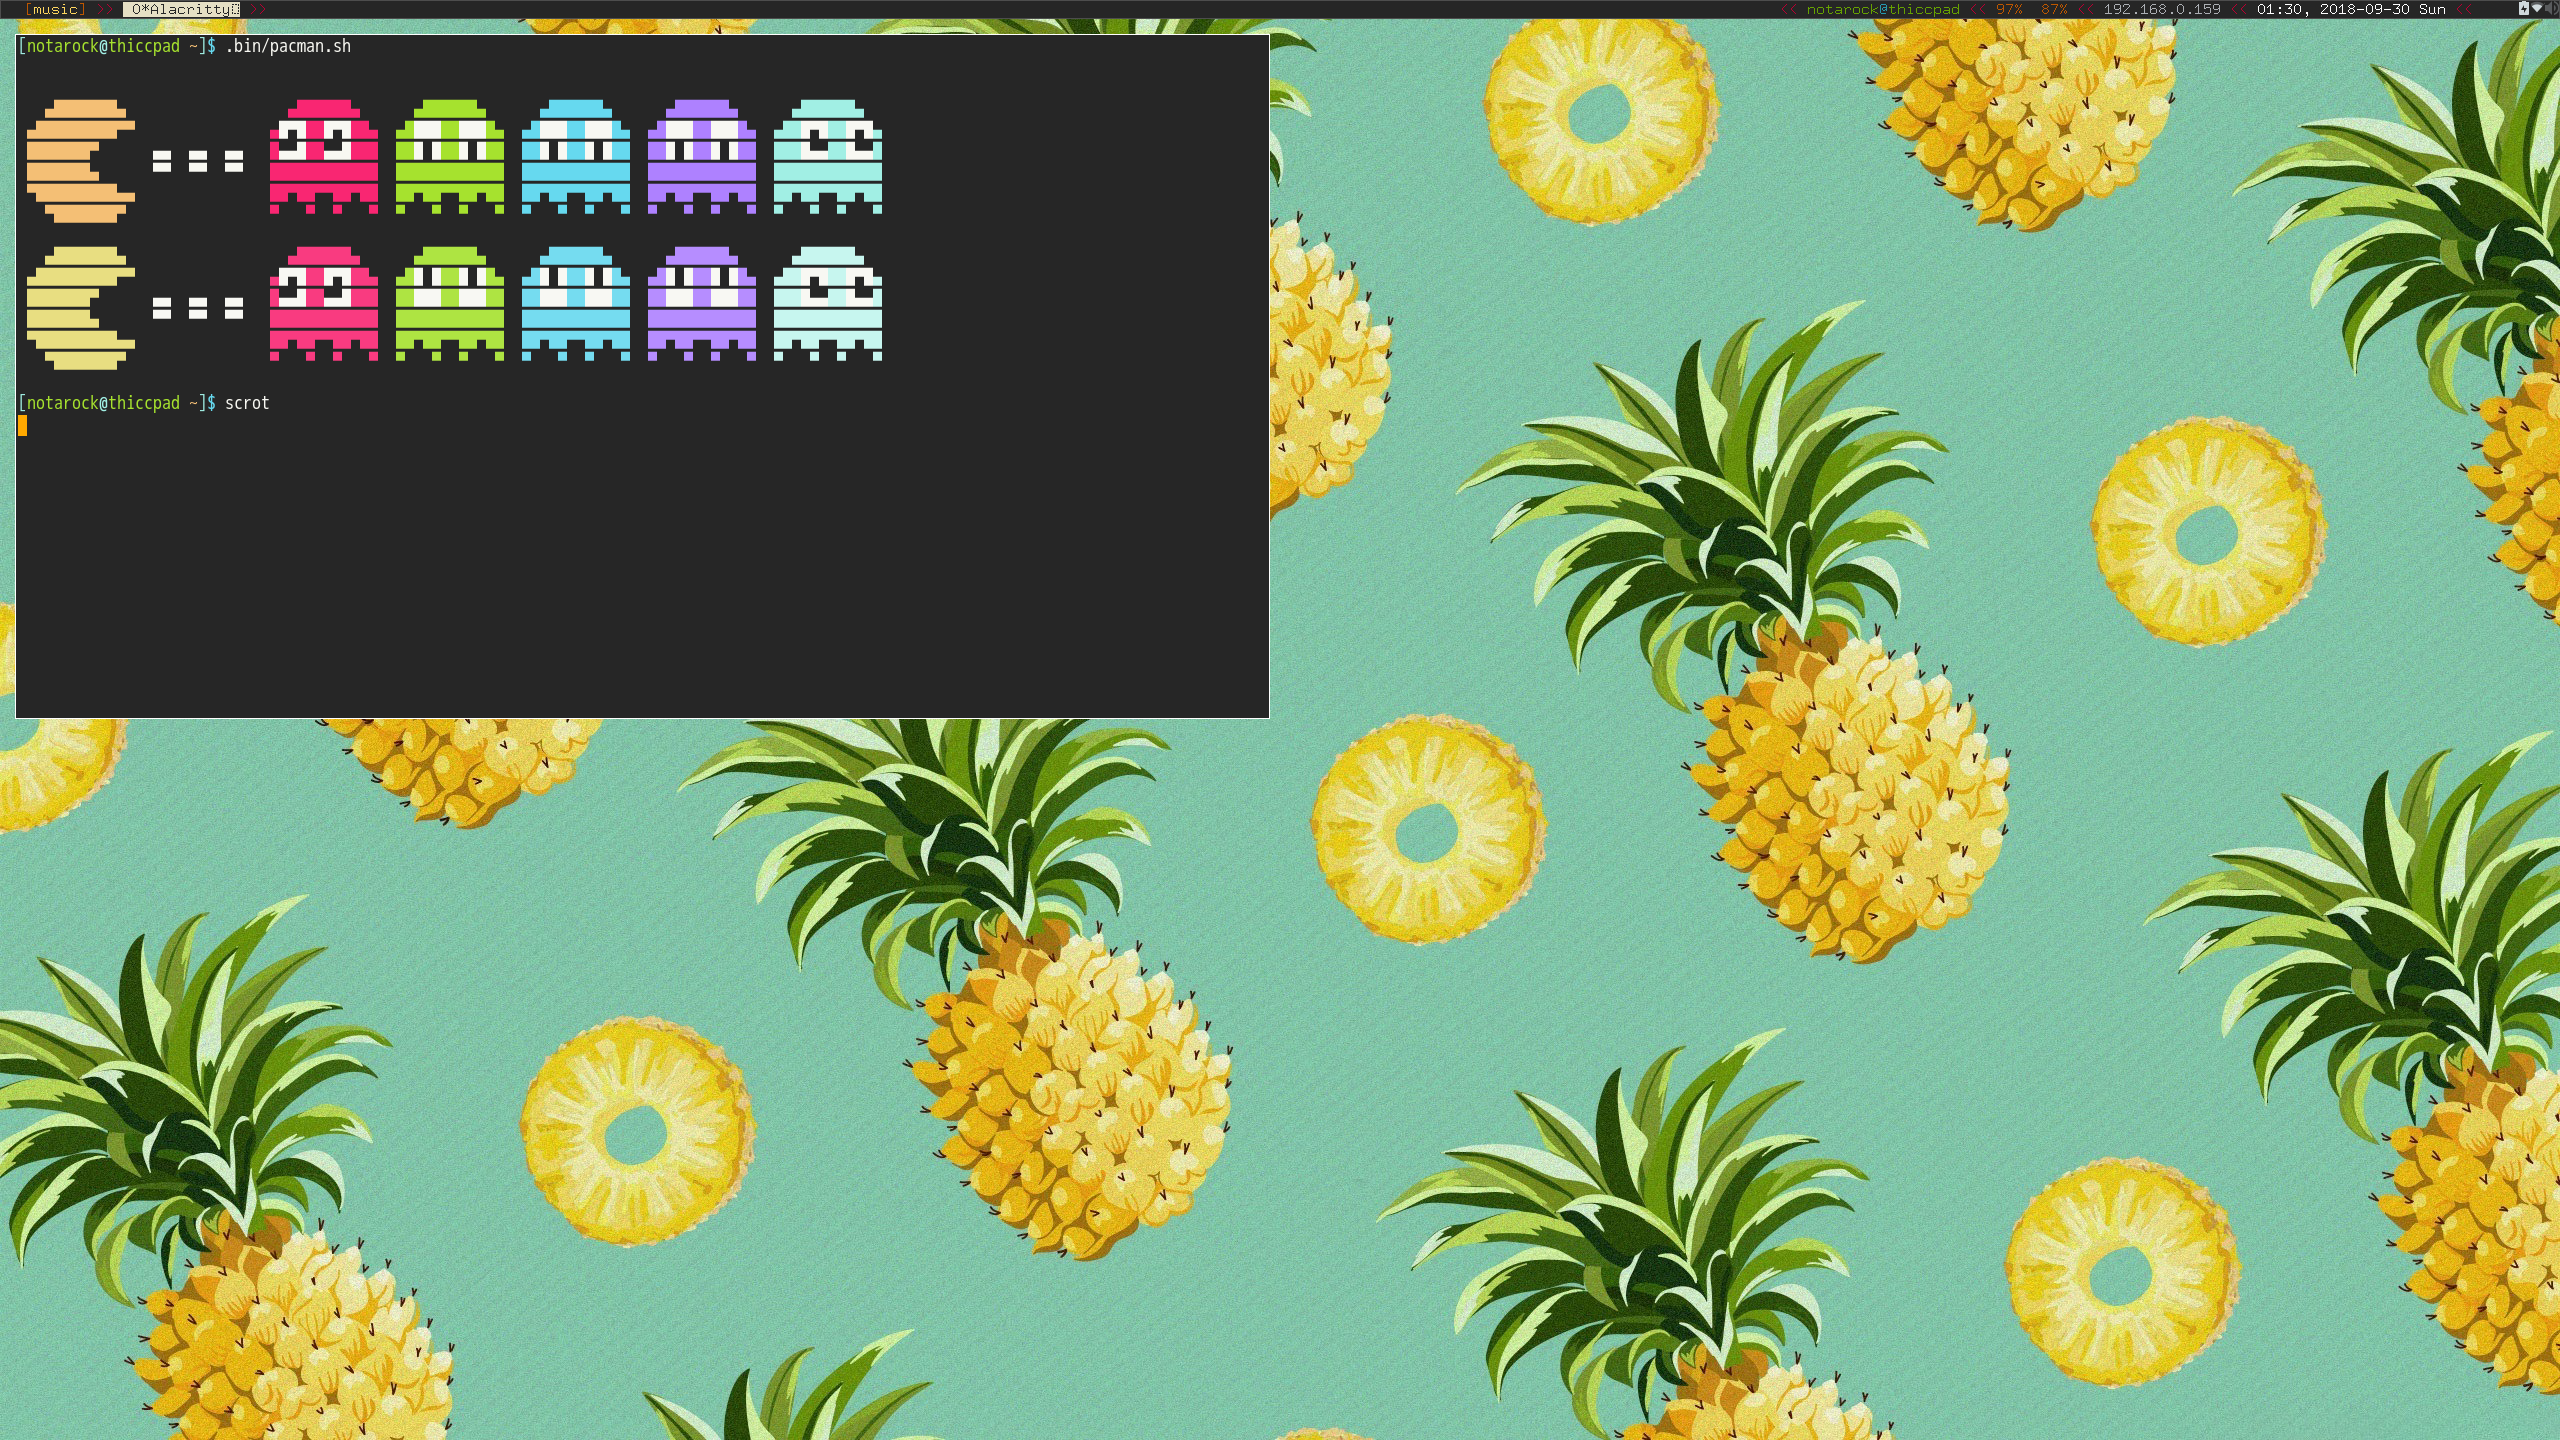Click the 97% status bar indicator

point(2009,9)
